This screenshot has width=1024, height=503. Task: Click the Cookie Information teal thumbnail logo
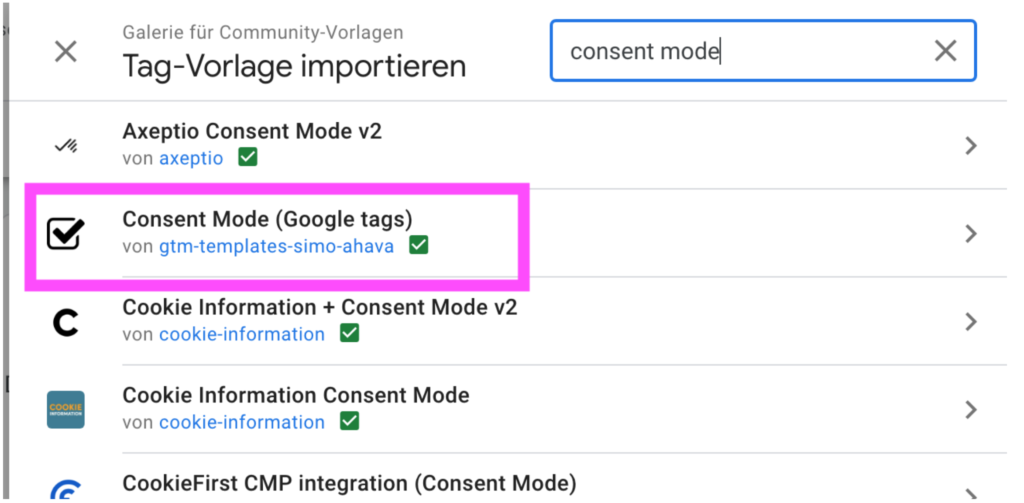click(66, 410)
